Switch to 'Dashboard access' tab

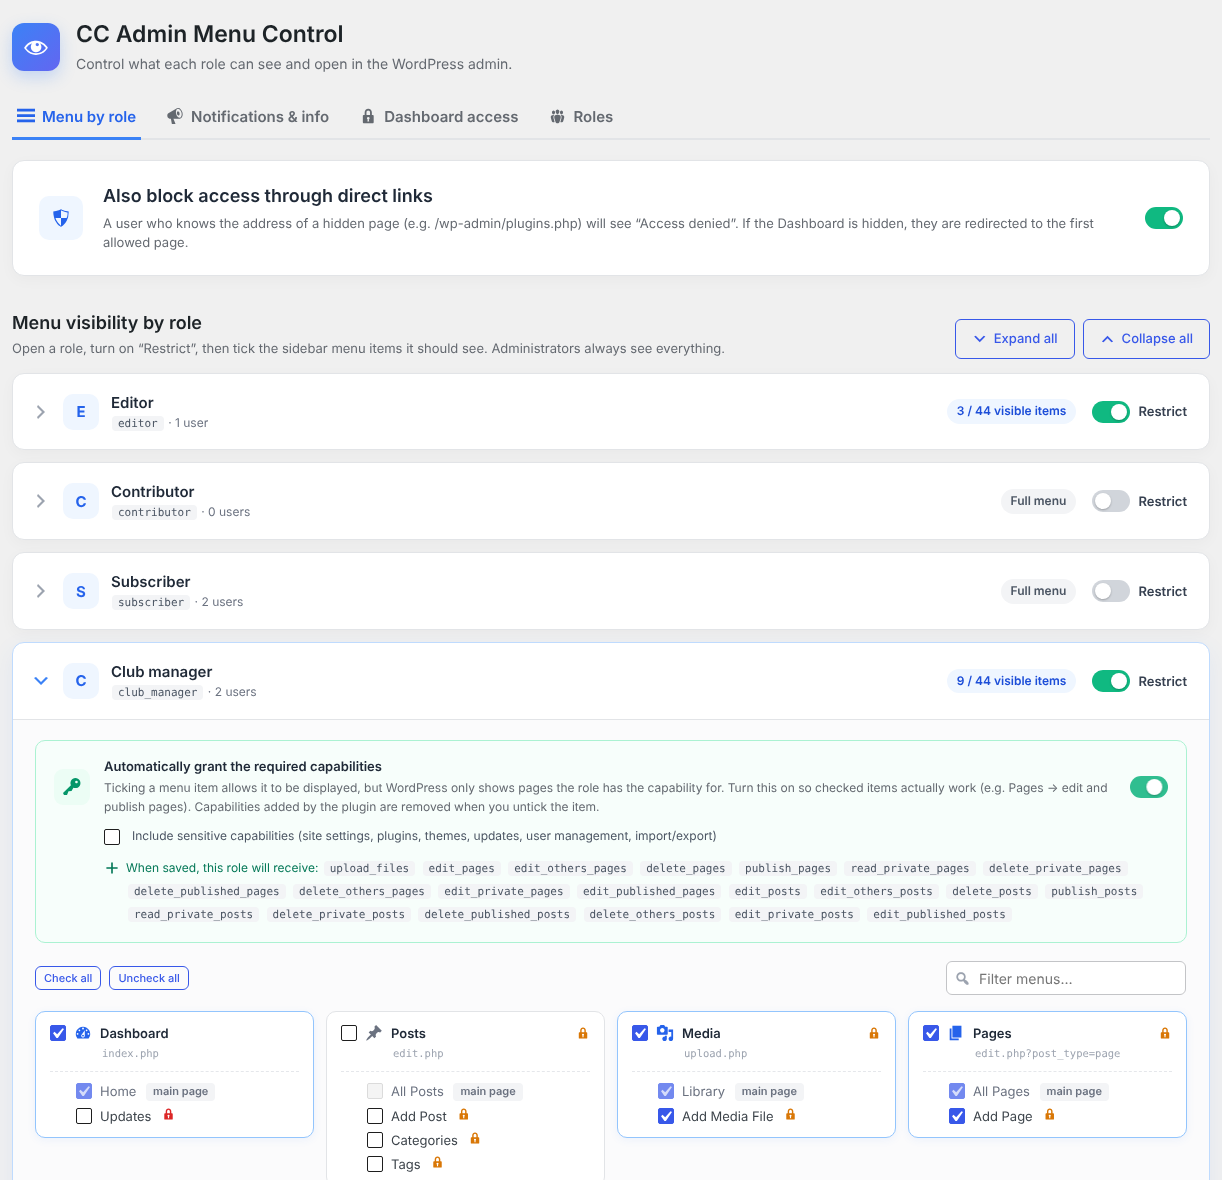(x=440, y=117)
